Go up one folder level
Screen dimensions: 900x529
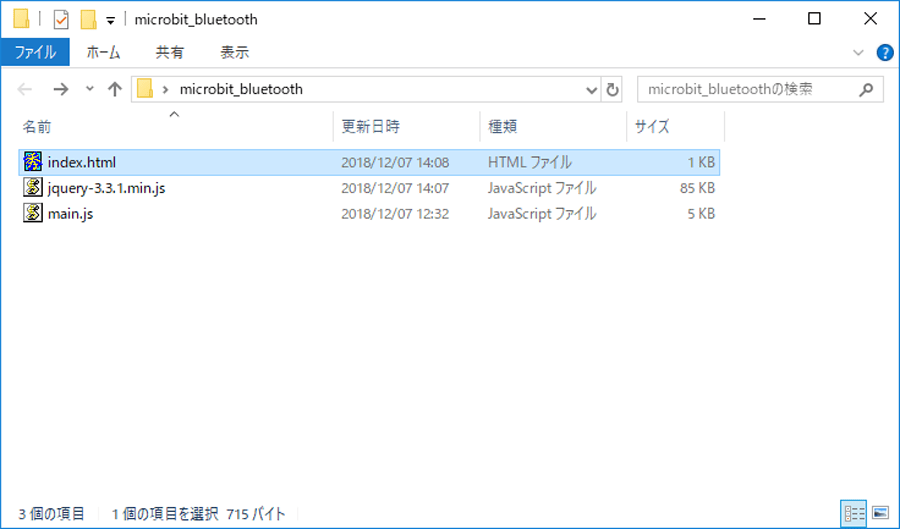[x=115, y=89]
